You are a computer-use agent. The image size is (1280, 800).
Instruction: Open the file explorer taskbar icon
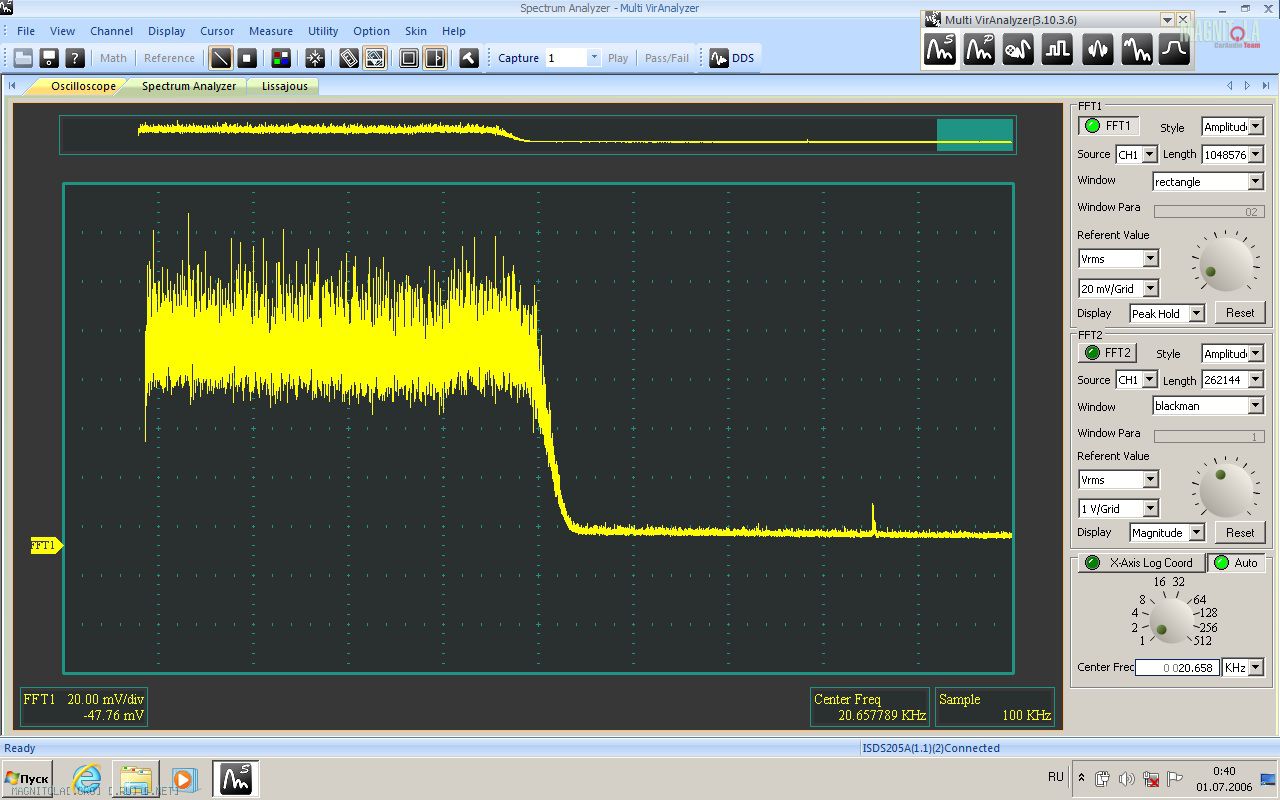click(x=136, y=778)
